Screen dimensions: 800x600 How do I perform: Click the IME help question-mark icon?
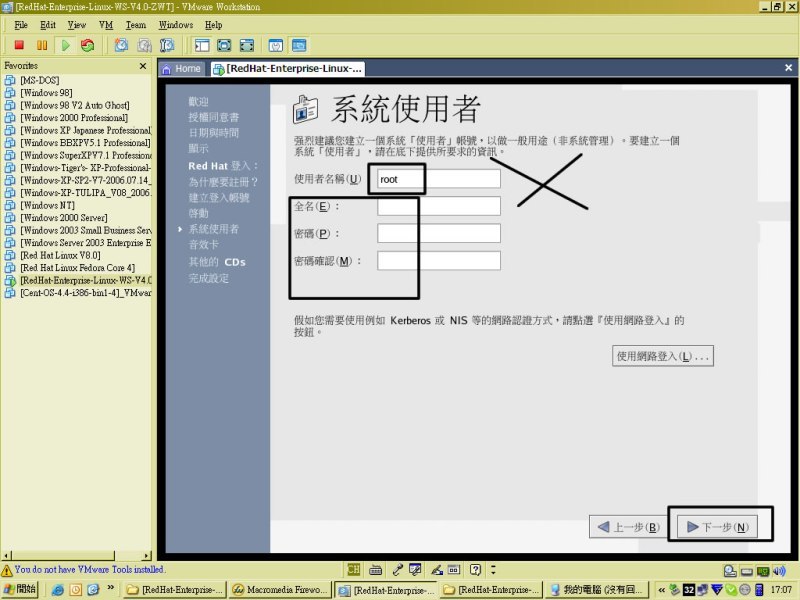tap(476, 570)
